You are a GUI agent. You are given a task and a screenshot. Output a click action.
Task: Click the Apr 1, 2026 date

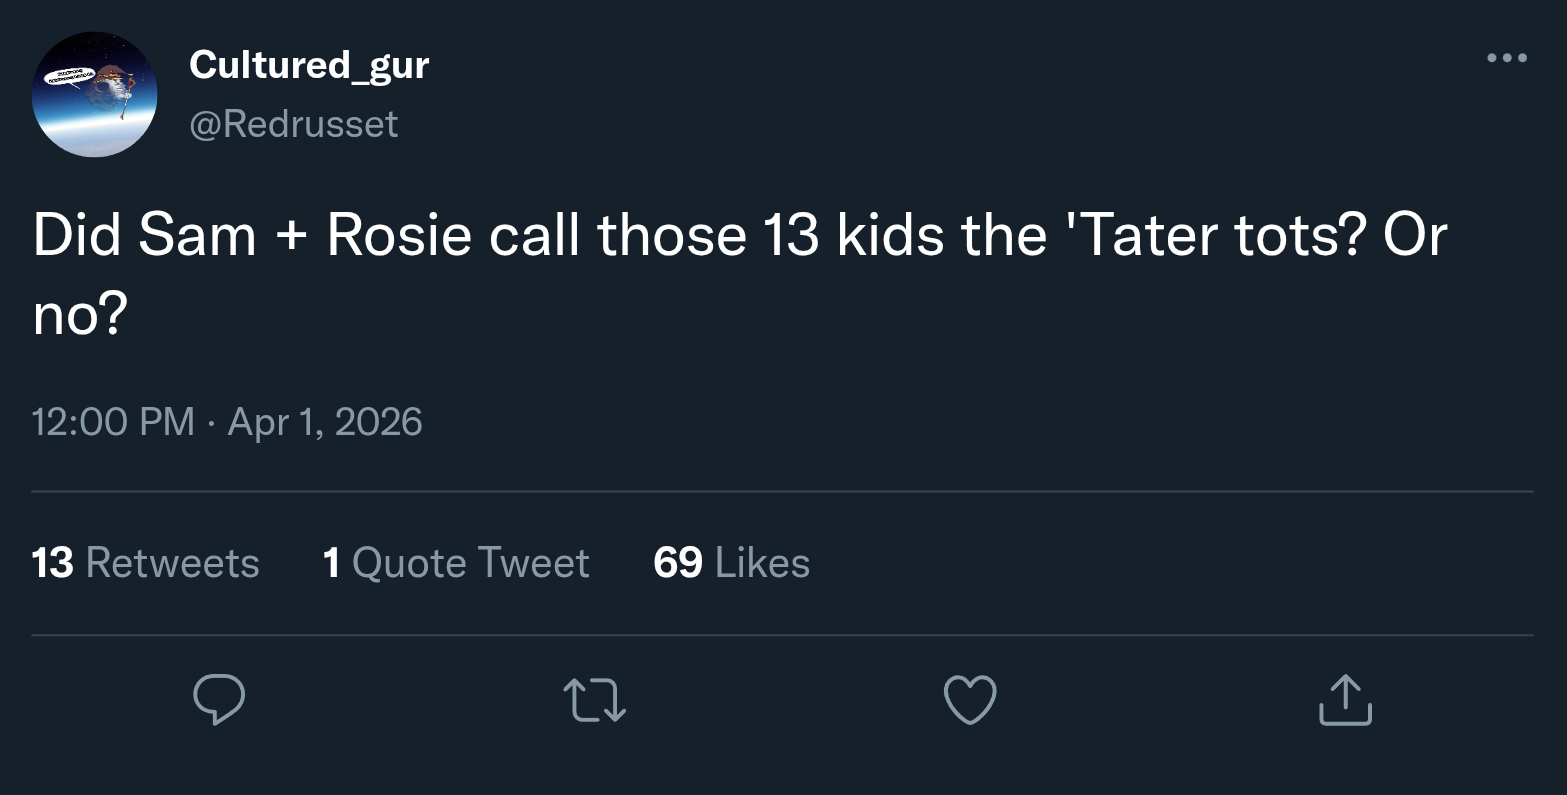pyautogui.click(x=325, y=422)
